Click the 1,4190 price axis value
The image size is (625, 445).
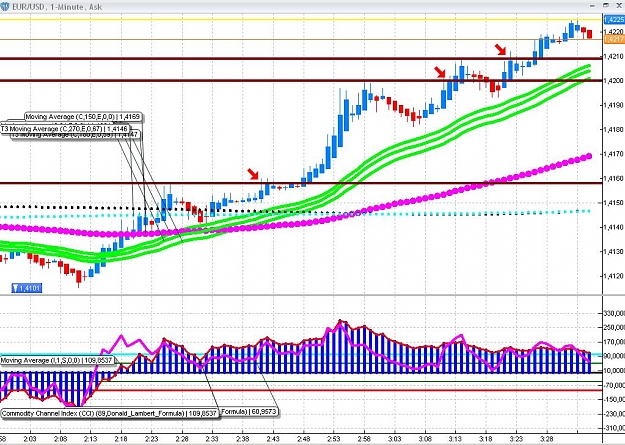tap(614, 105)
